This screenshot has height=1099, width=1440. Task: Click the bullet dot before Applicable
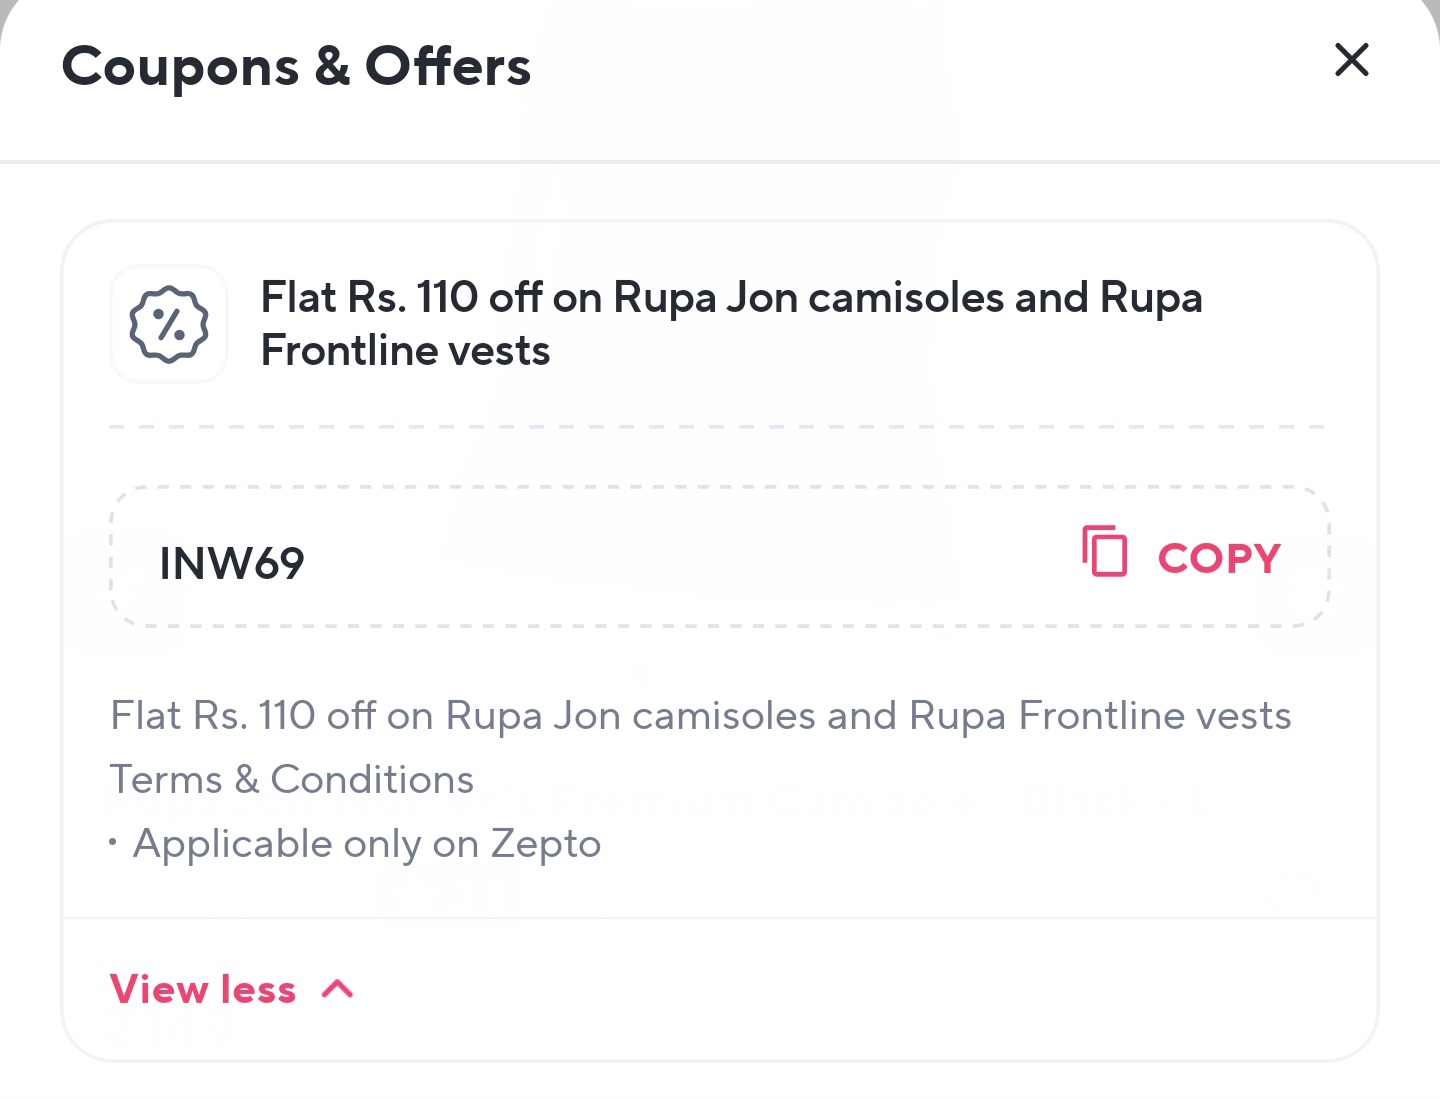point(113,842)
